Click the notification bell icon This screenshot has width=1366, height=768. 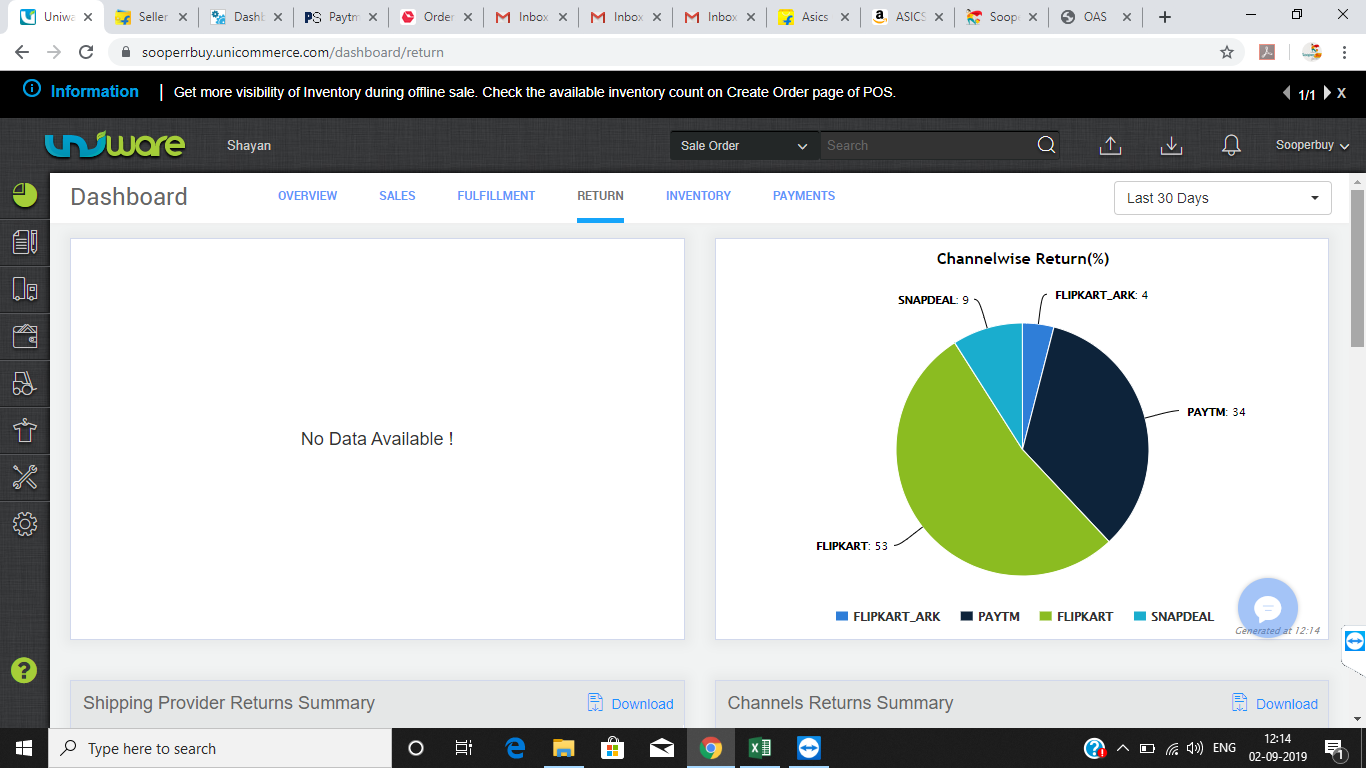(1231, 146)
